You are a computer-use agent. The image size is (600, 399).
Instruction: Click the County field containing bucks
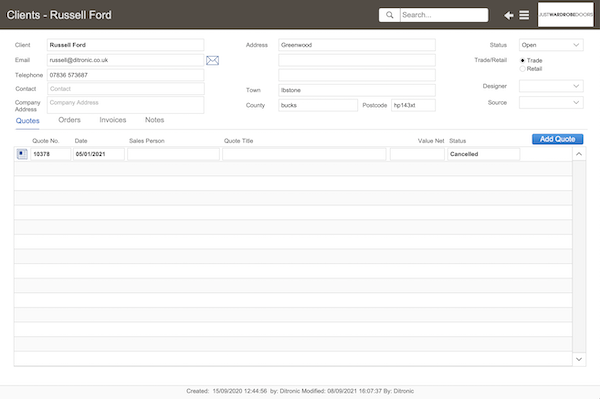318,105
